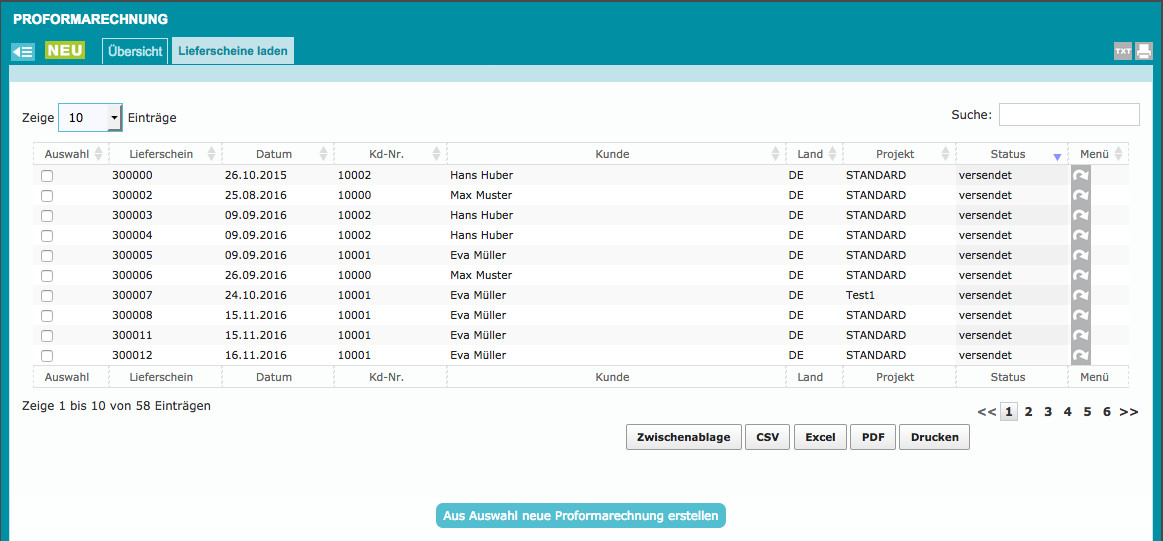Click into the Suche search field
Screen dimensions: 1163x541
tap(1069, 115)
